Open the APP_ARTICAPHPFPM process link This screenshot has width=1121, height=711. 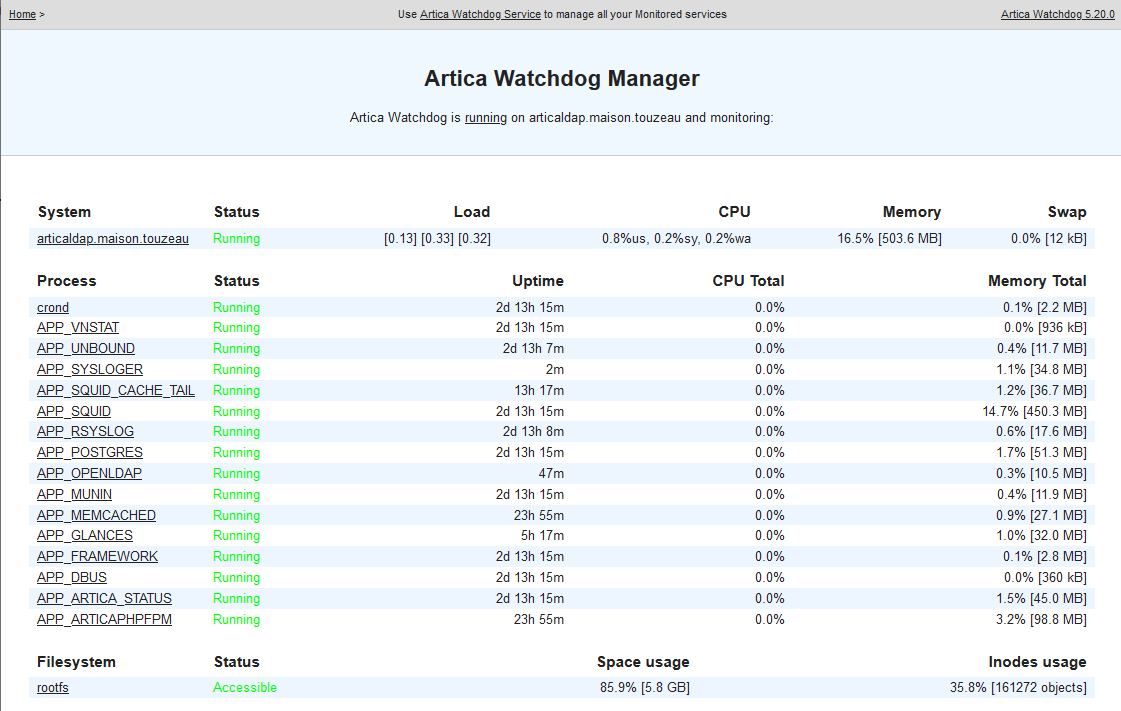(x=104, y=620)
